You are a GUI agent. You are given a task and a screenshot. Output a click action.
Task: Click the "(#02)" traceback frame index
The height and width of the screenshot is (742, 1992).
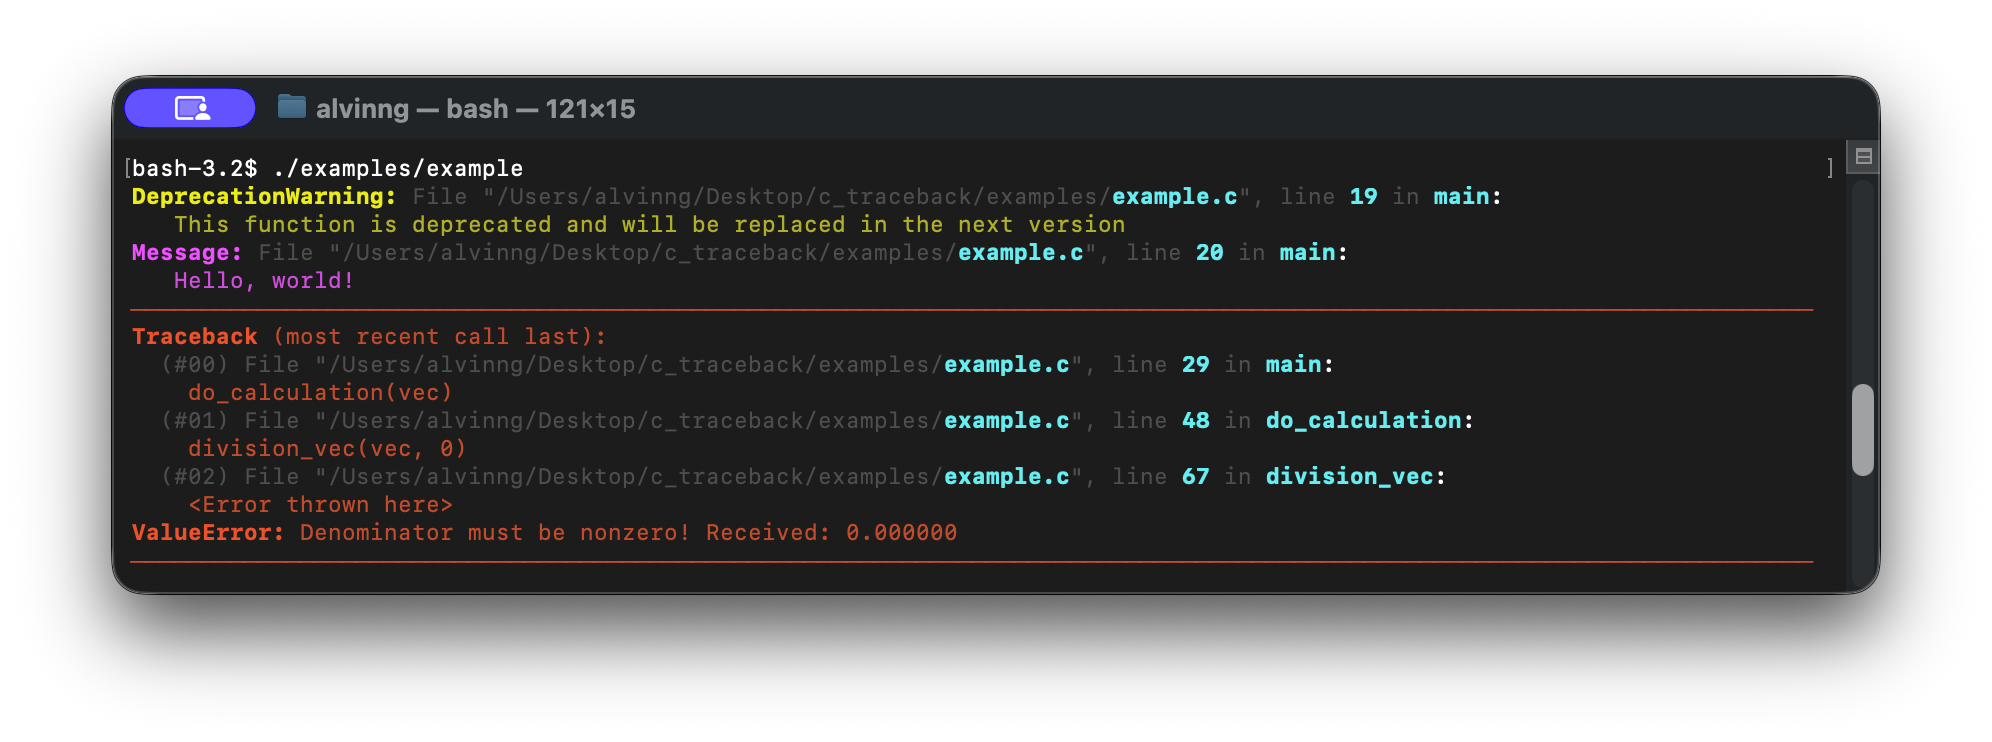click(194, 476)
